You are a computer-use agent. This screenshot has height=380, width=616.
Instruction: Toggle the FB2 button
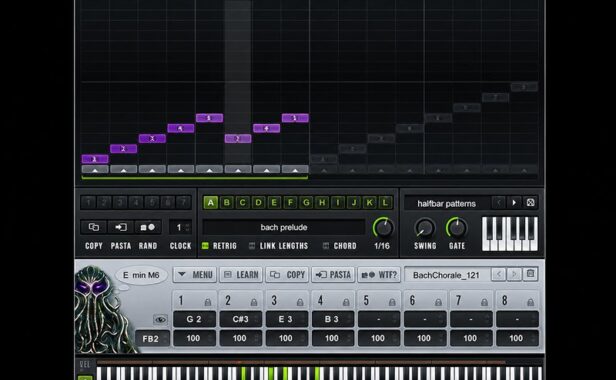click(x=152, y=338)
